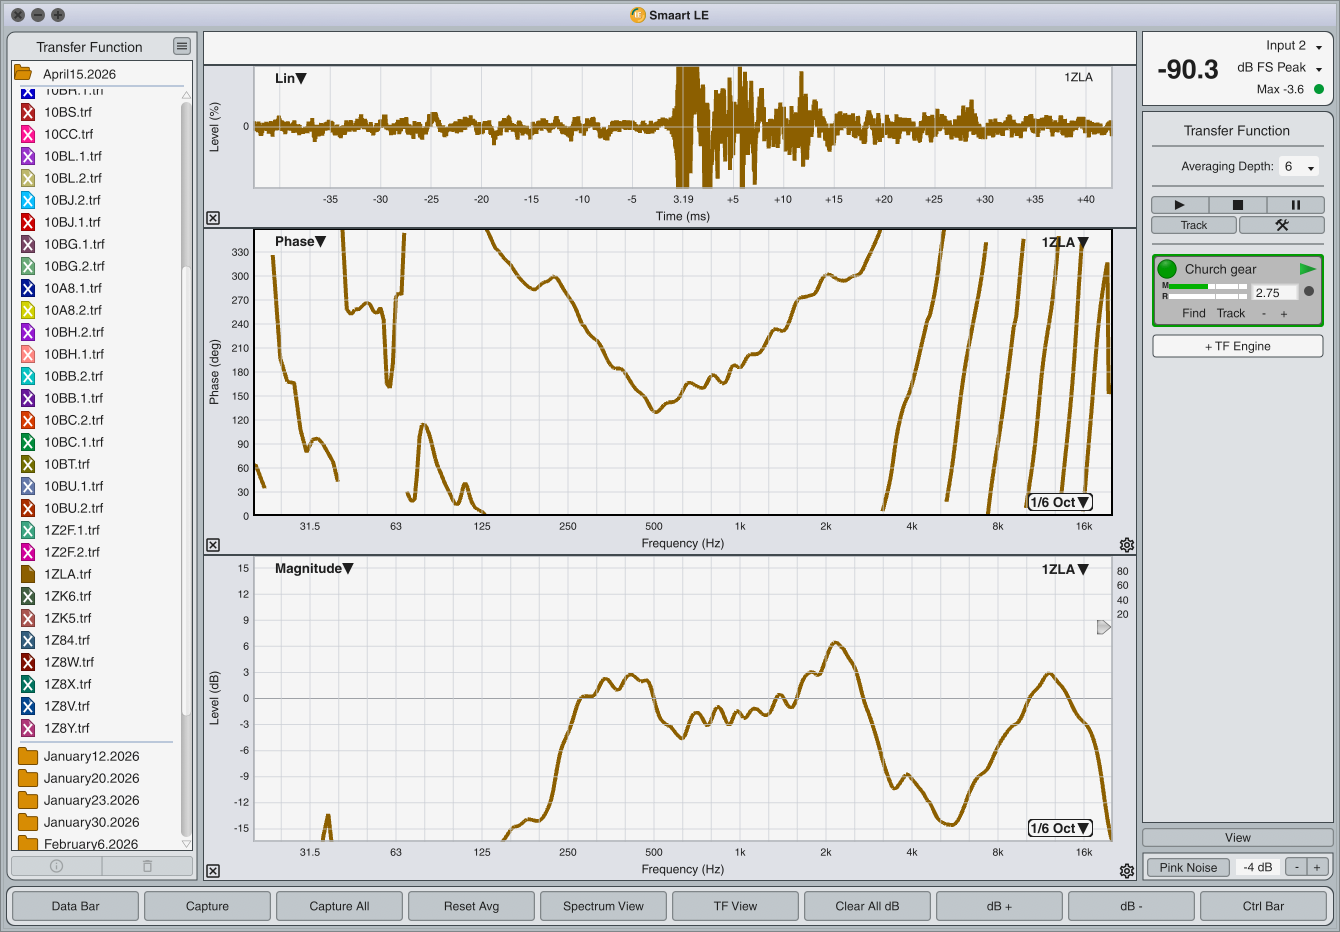Viewport: 1340px width, 932px height.
Task: Stop measurement with the square stop button
Action: pyautogui.click(x=1237, y=205)
